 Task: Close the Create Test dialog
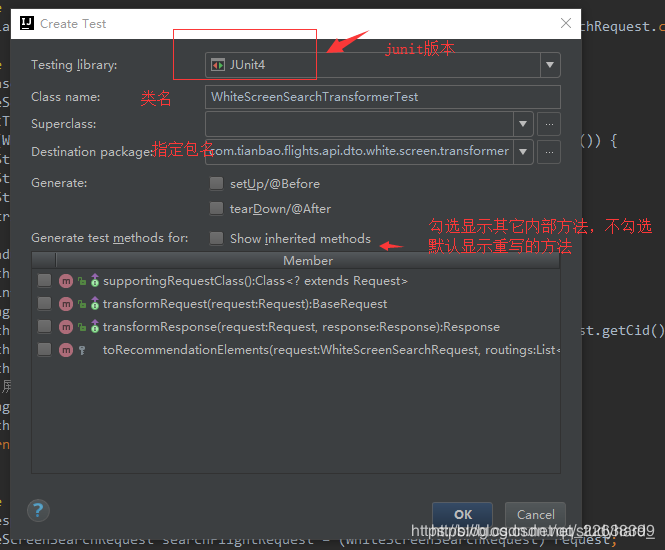point(566,23)
